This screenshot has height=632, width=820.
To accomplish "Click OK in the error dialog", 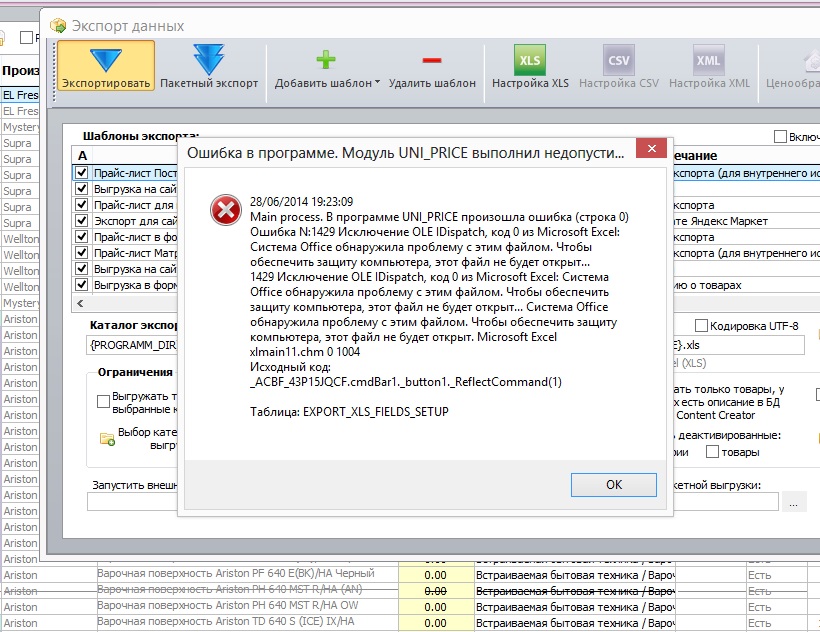I will click(613, 485).
